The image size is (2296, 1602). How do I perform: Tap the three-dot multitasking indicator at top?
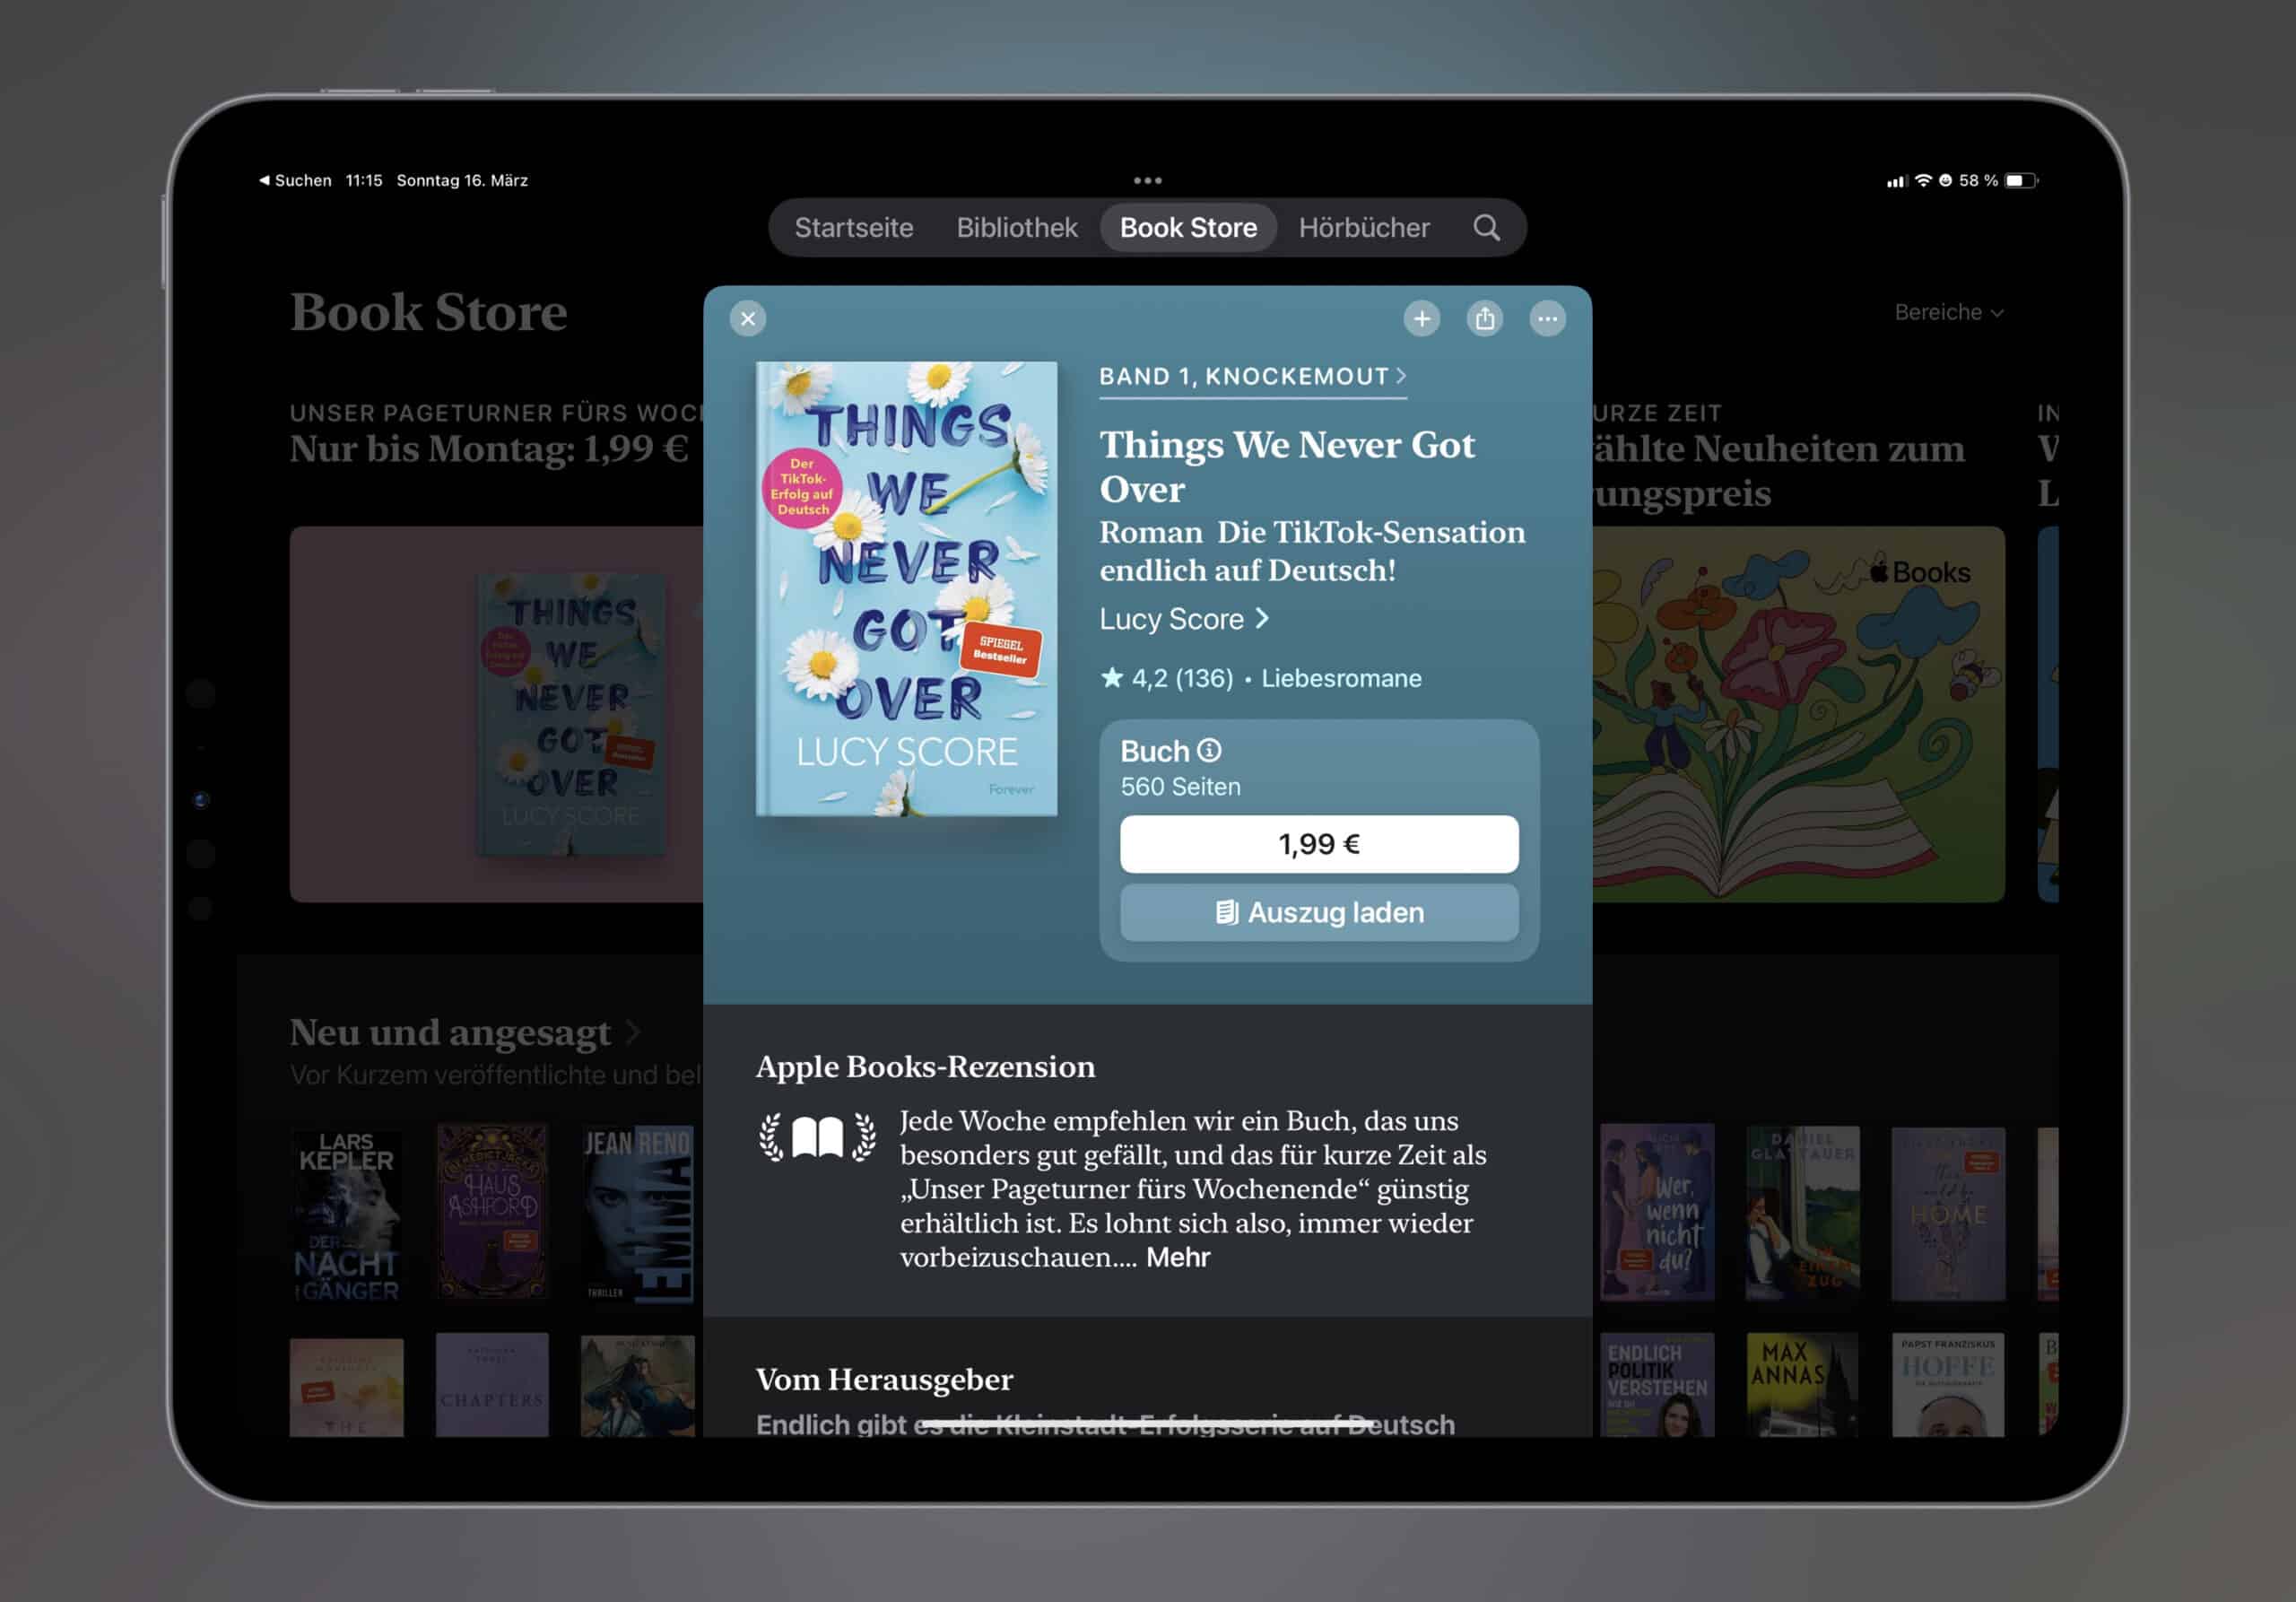click(x=1147, y=181)
